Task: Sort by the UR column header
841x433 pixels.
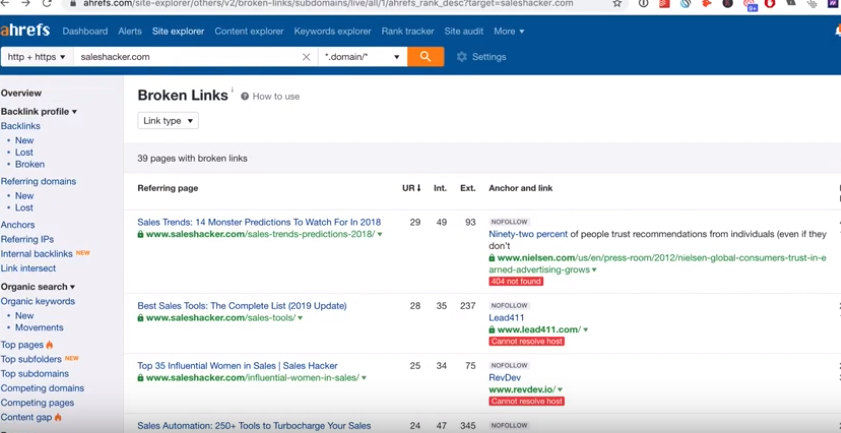Action: click(411, 188)
